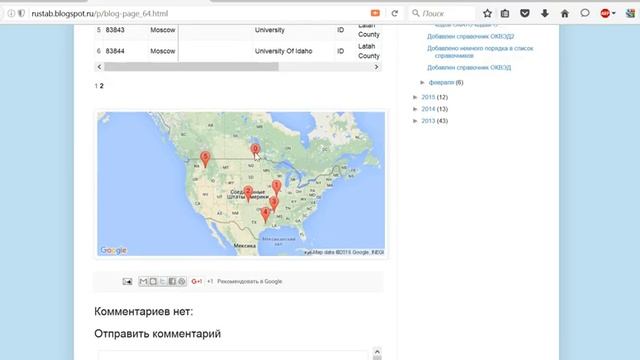640x360 pixels.
Task: Open 'Добавлен справочник ОКВЭД2' post link
Action: [x=471, y=36]
